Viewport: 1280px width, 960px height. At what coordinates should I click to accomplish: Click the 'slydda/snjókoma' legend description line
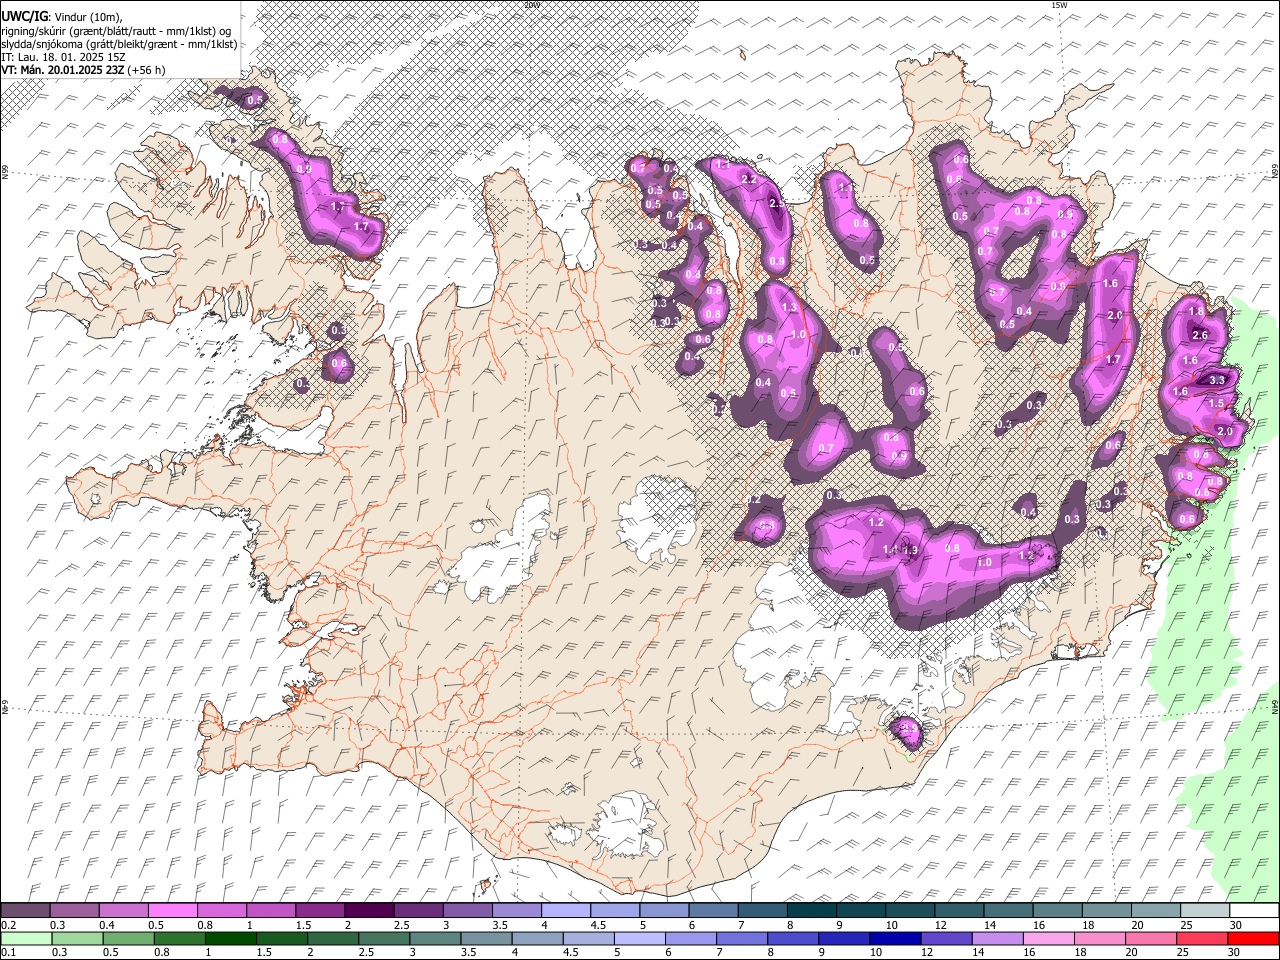(119, 44)
